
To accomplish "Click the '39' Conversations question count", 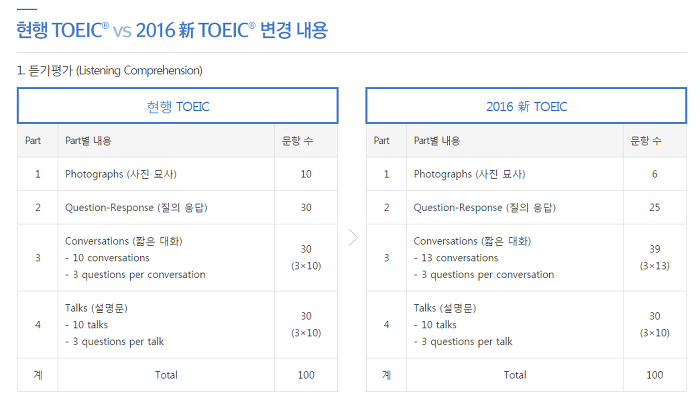I will [654, 249].
